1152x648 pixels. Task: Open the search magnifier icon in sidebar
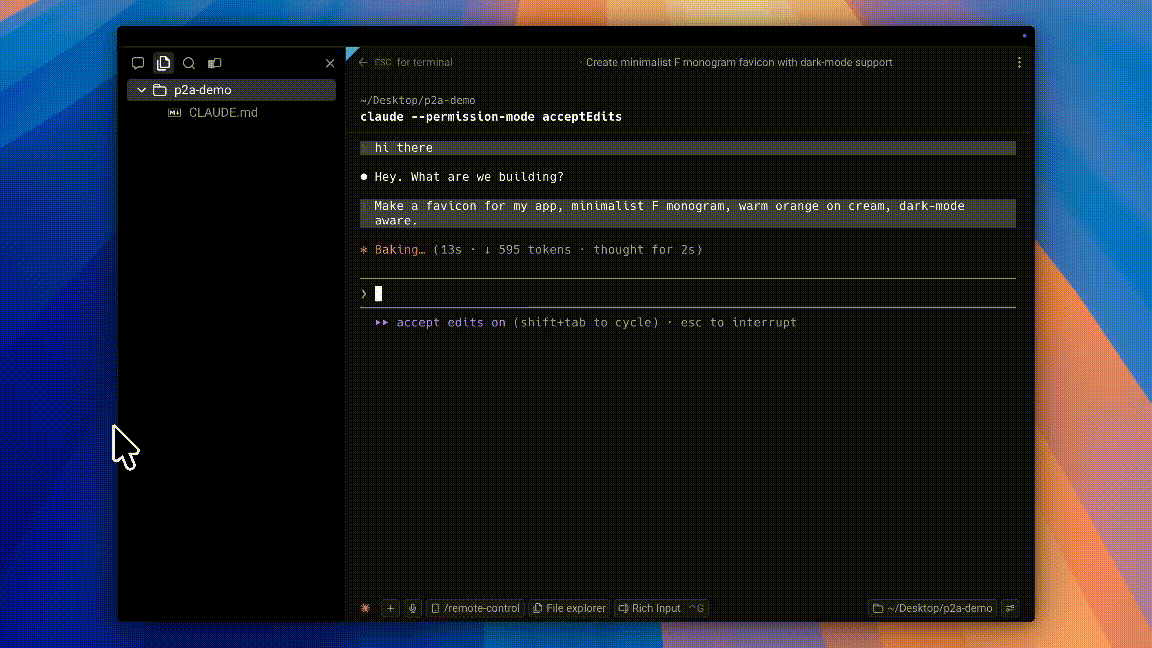tap(189, 63)
